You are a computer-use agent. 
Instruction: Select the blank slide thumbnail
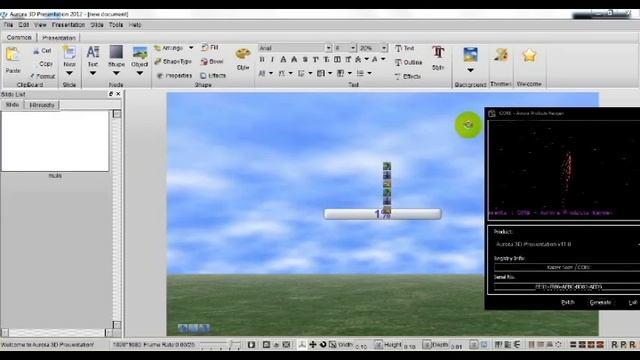[x=55, y=141]
